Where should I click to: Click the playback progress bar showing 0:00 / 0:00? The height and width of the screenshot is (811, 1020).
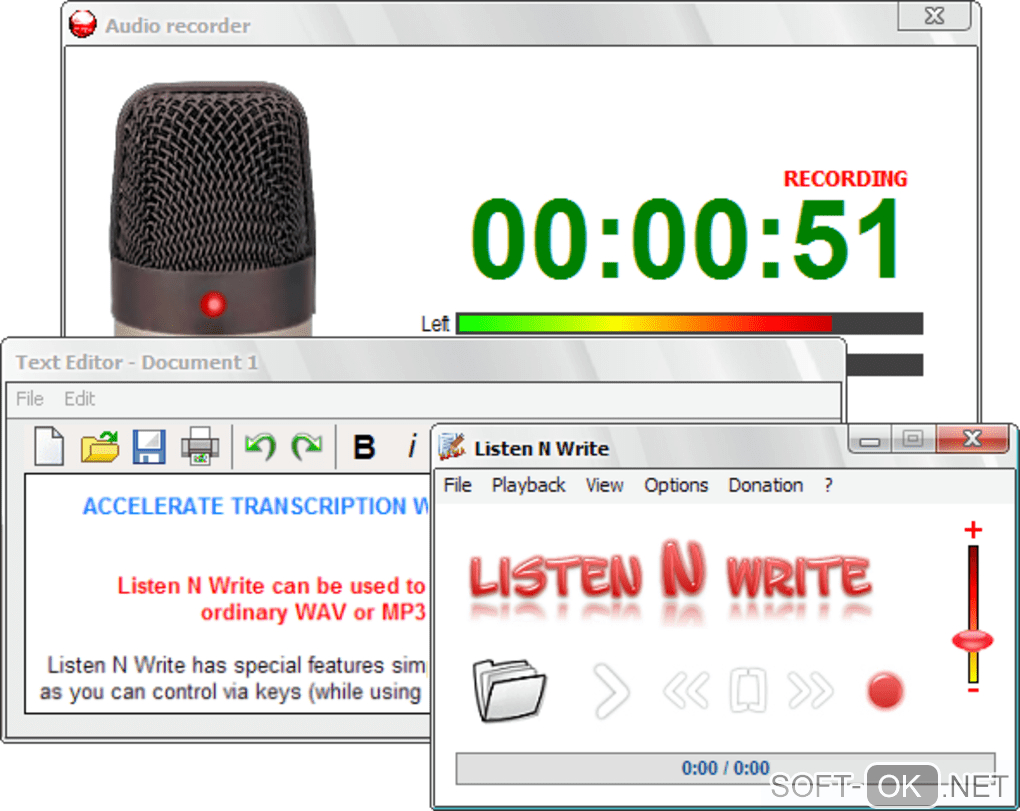pyautogui.click(x=725, y=769)
